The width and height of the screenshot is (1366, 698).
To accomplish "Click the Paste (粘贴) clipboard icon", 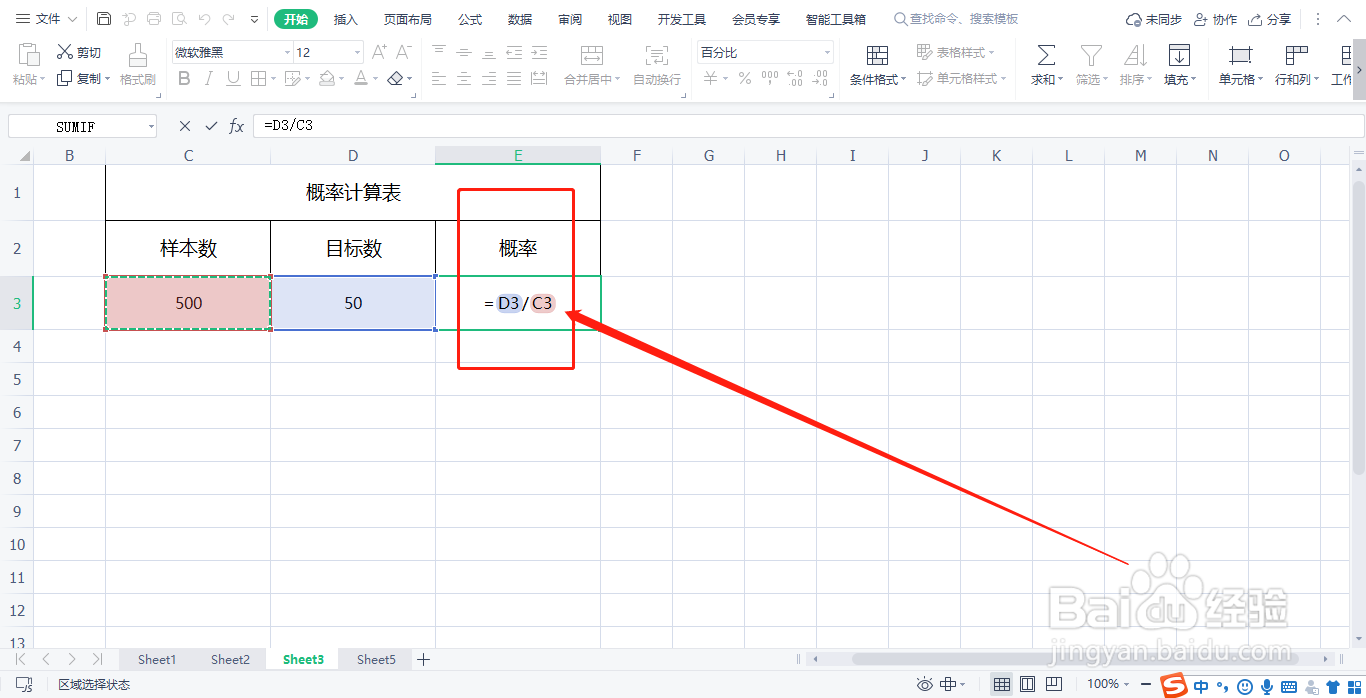I will click(28, 55).
